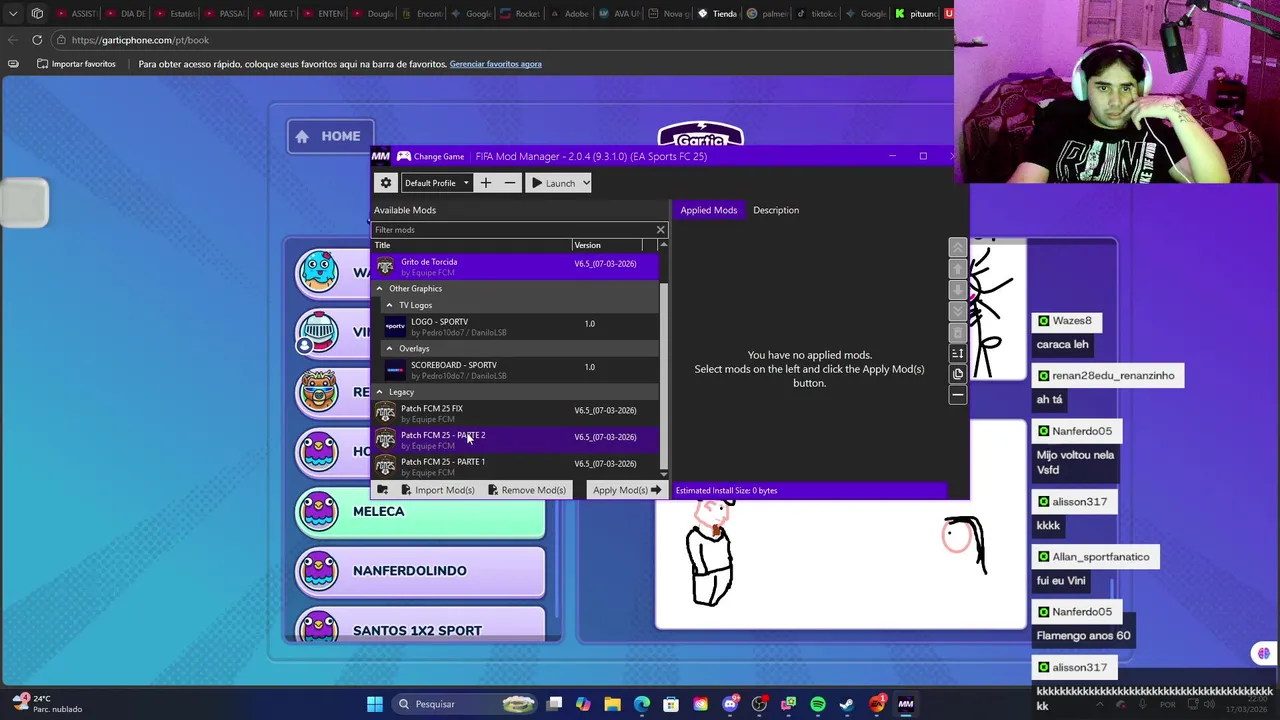This screenshot has width=1280, height=720.
Task: Move mod up arrow icon
Action: point(957,269)
